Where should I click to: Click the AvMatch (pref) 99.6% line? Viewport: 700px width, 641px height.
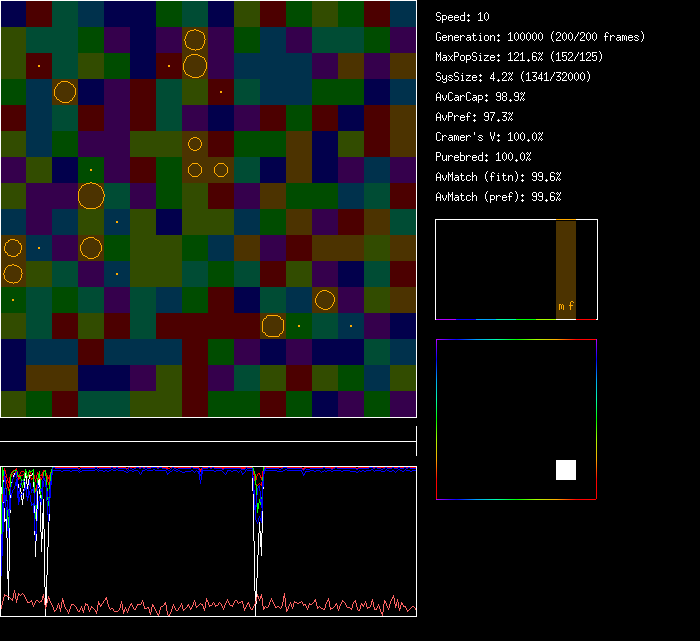pos(498,197)
